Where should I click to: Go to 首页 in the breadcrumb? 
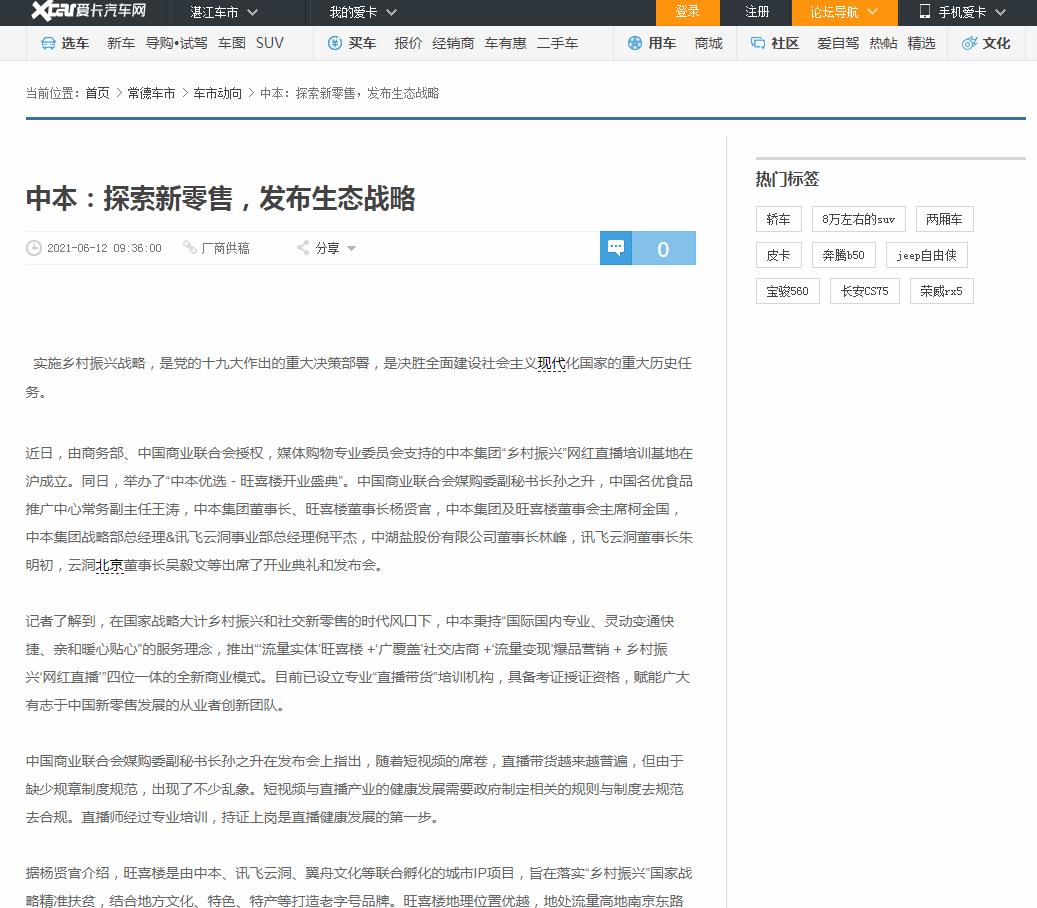[x=97, y=93]
